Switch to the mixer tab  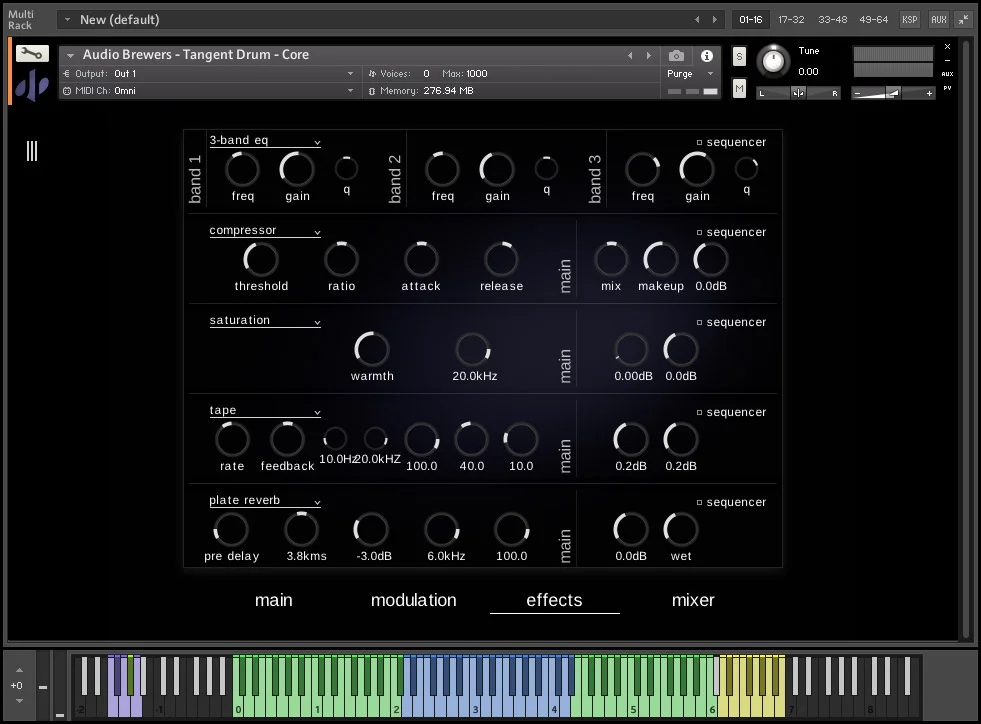693,600
